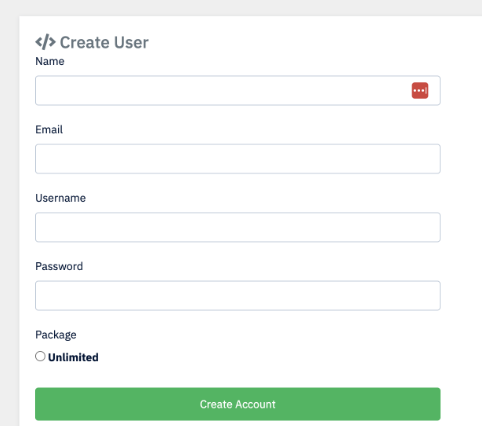
Task: Click the Username field label
Action: (x=60, y=198)
